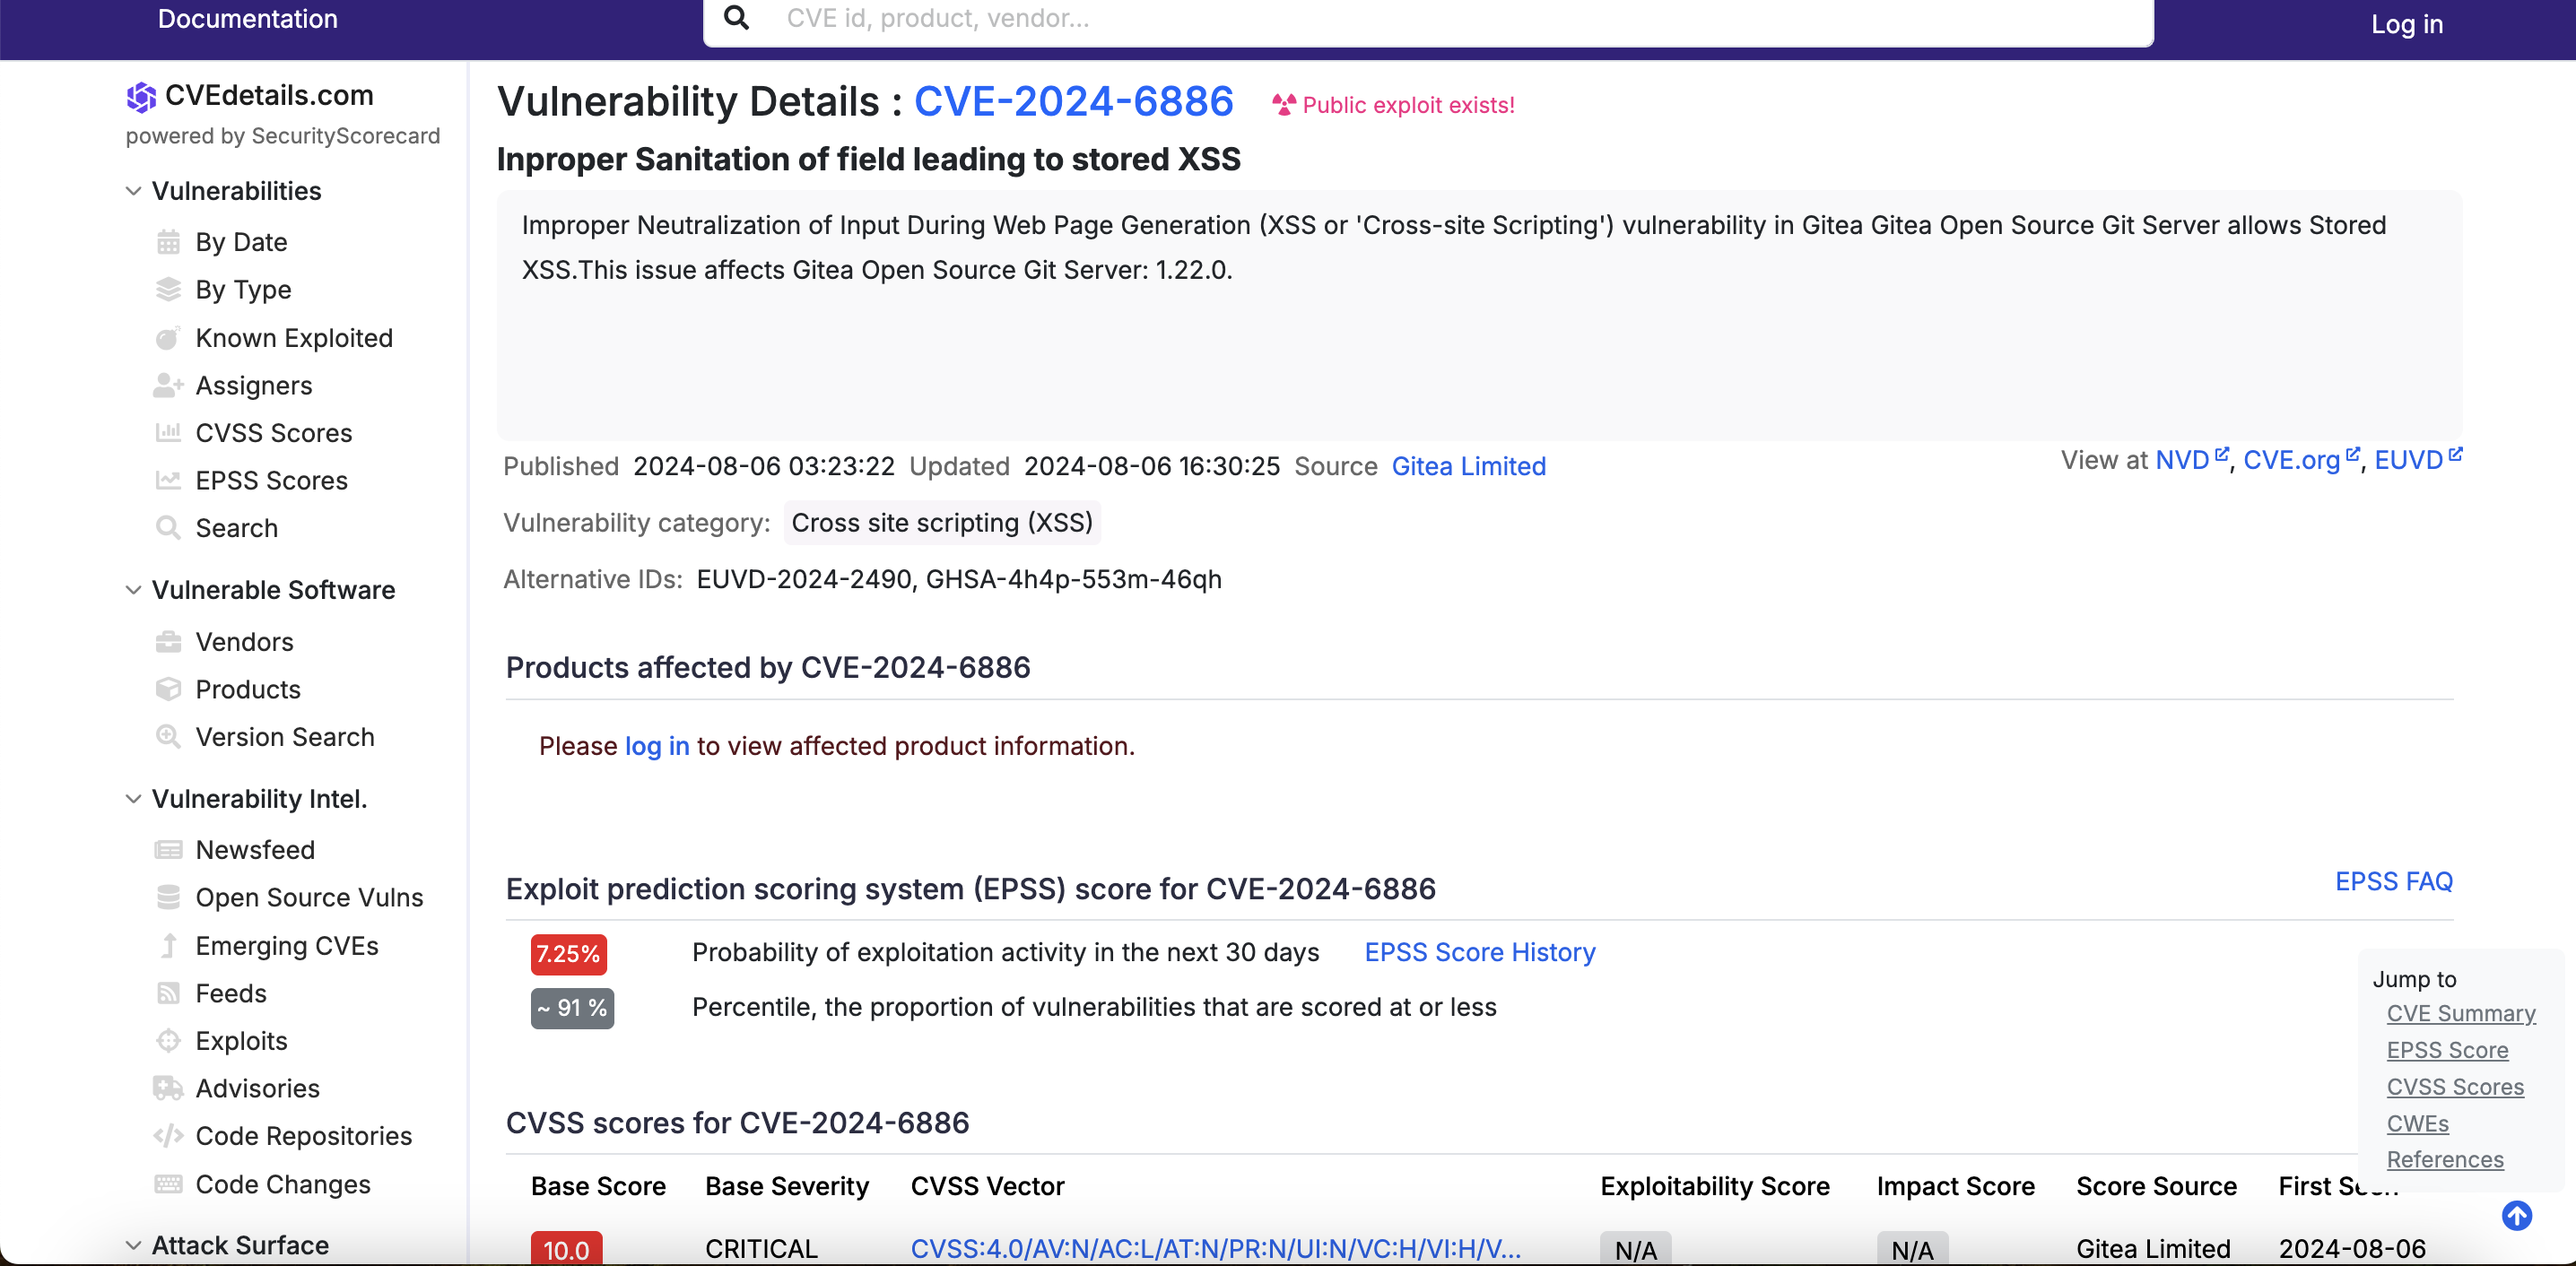
Task: Click the sidebar Search magnifier icon
Action: coord(168,528)
